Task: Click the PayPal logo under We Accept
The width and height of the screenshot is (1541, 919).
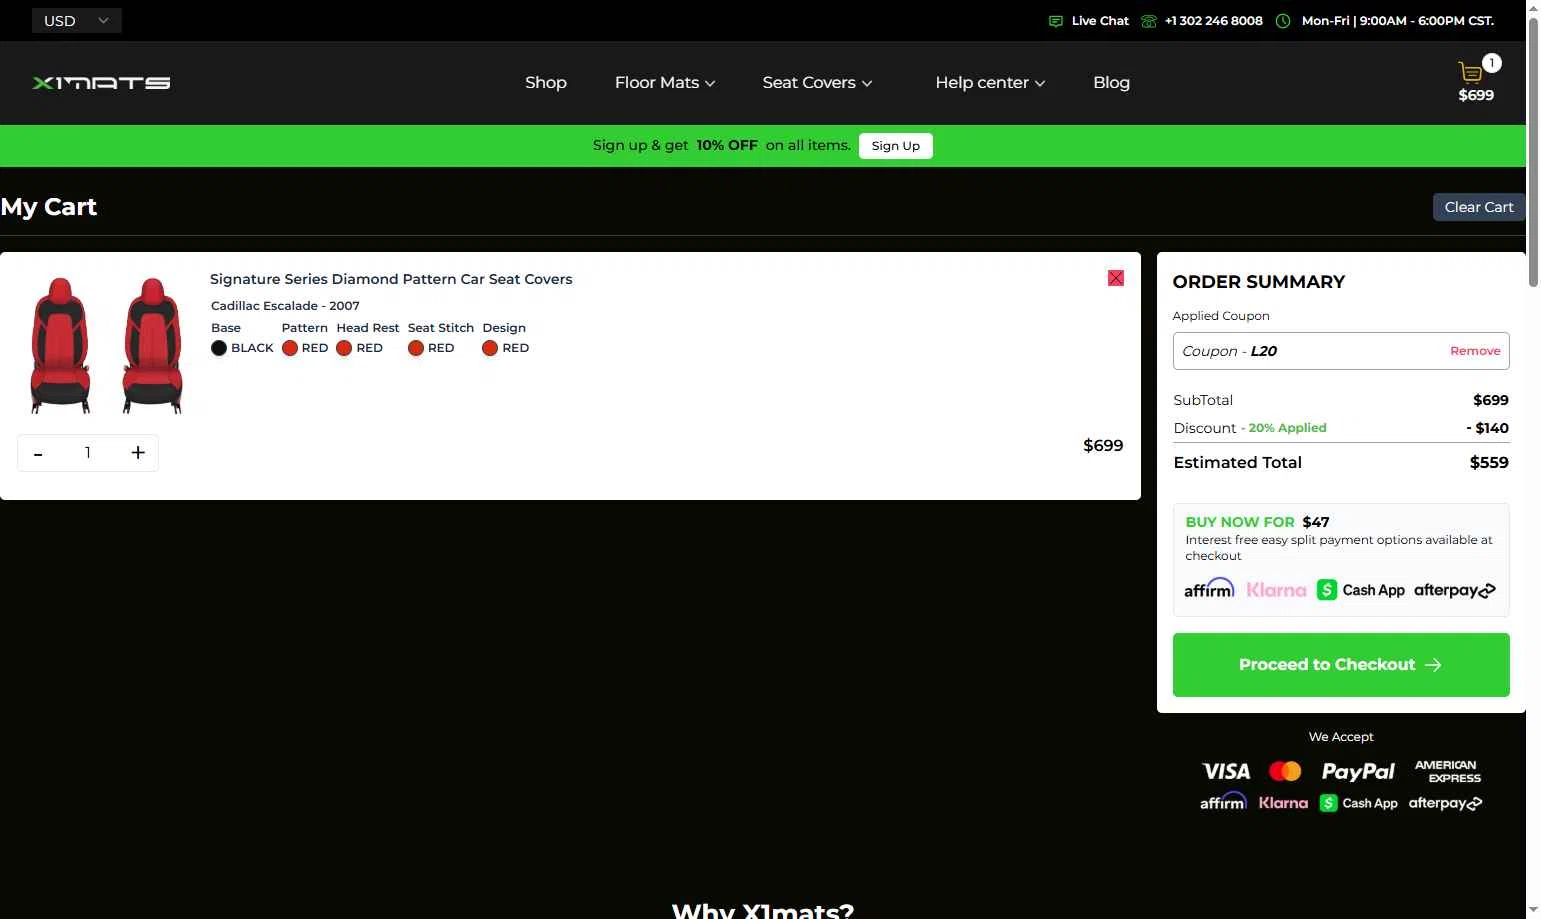Action: point(1358,771)
